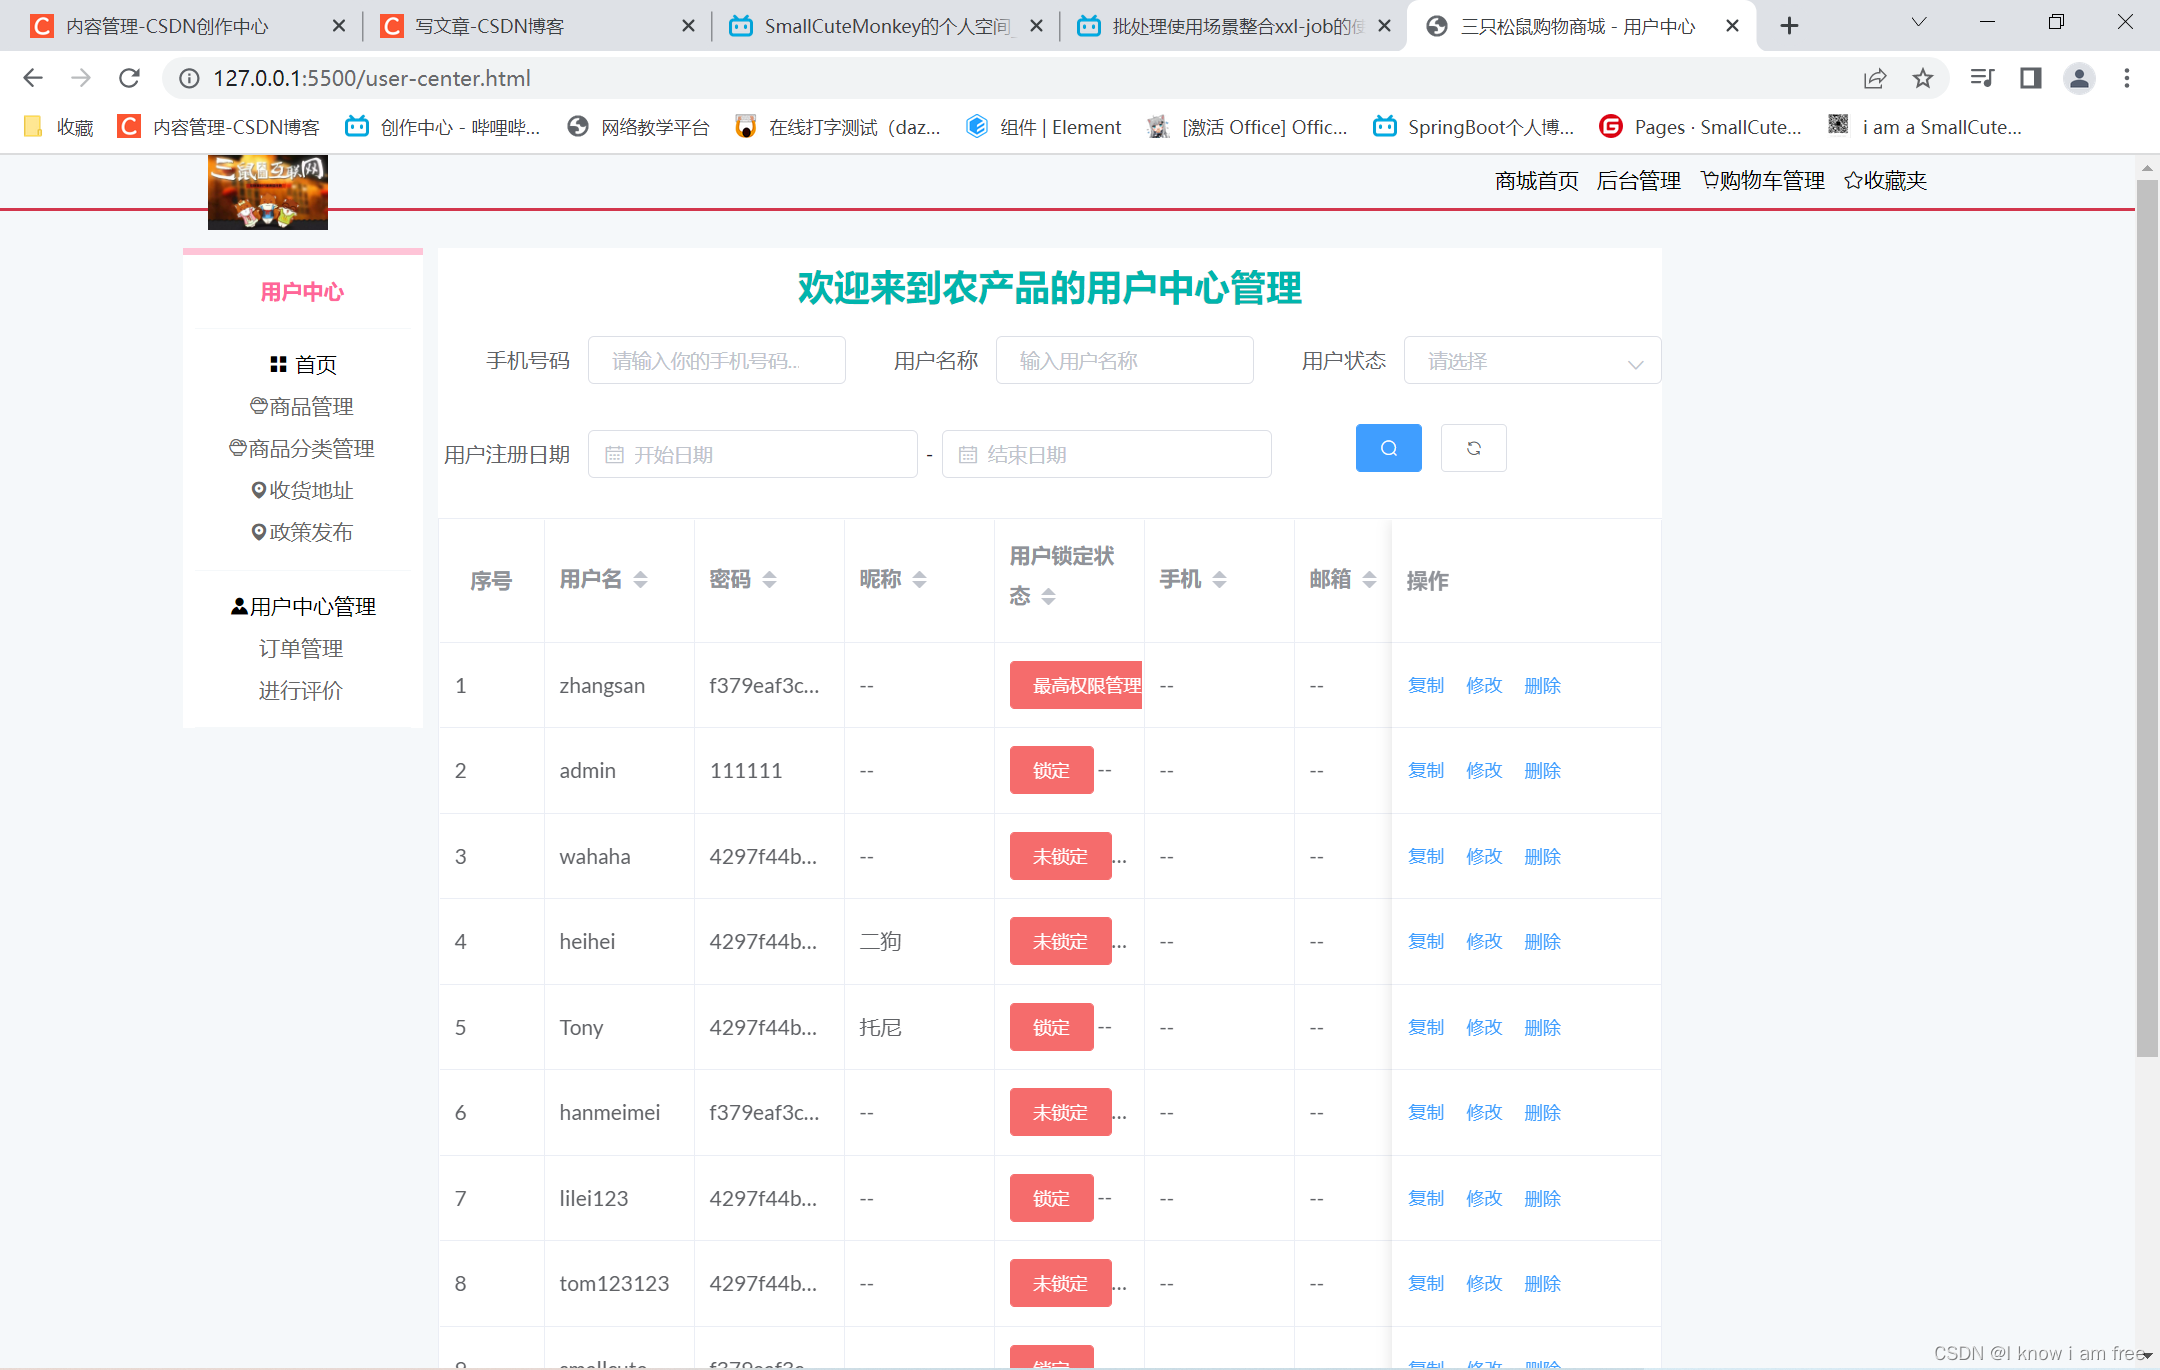Go back in browser history
Image resolution: width=2160 pixels, height=1370 pixels.
coord(32,78)
